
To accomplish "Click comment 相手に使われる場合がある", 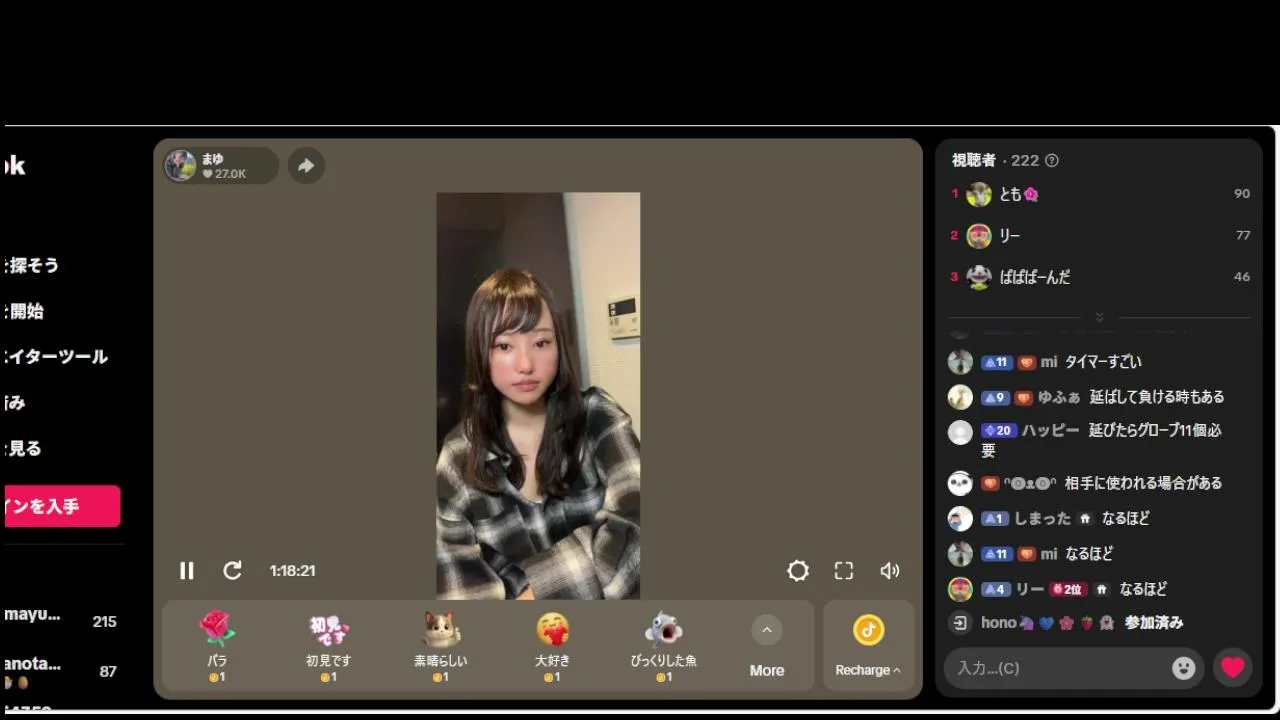I will pos(1143,483).
